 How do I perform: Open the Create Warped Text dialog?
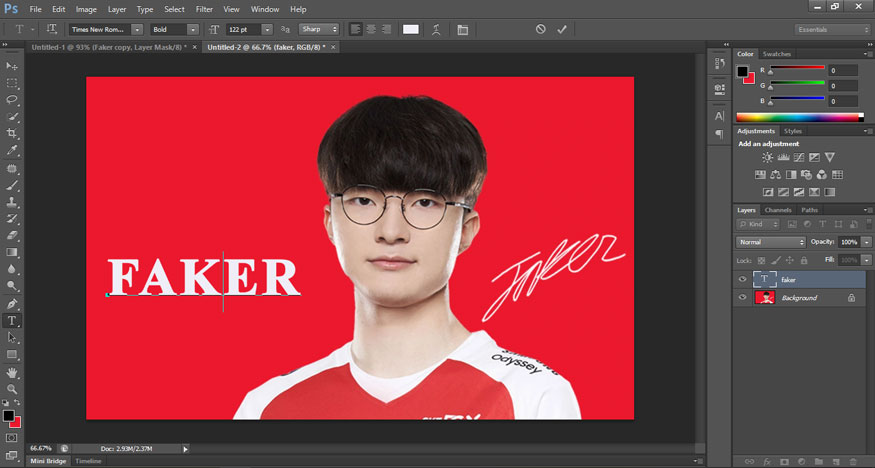click(436, 30)
